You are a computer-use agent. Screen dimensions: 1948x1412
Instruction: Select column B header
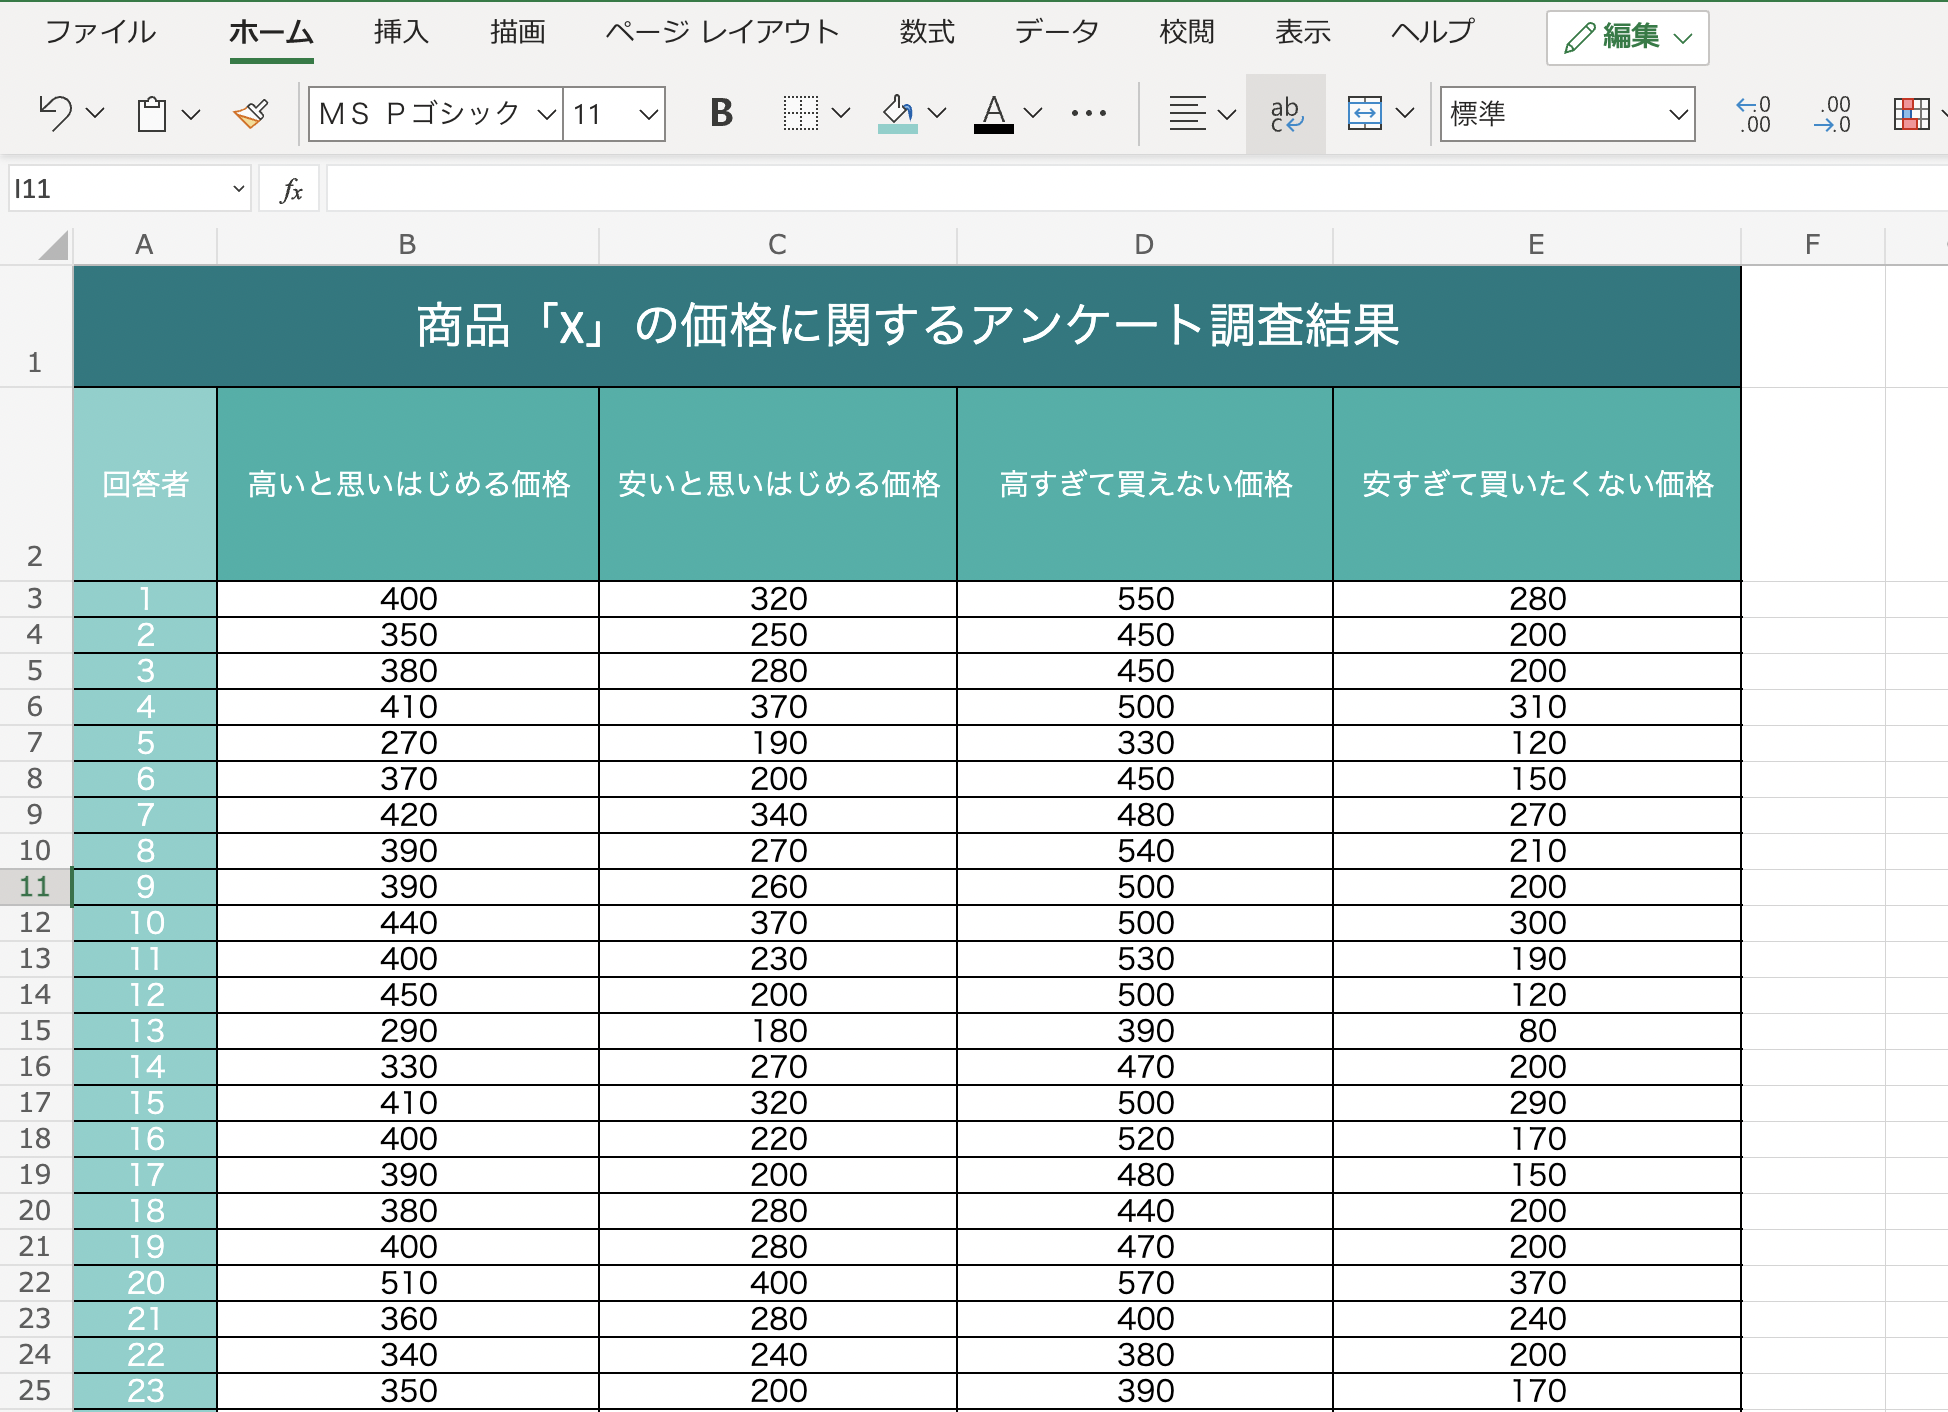coord(407,245)
